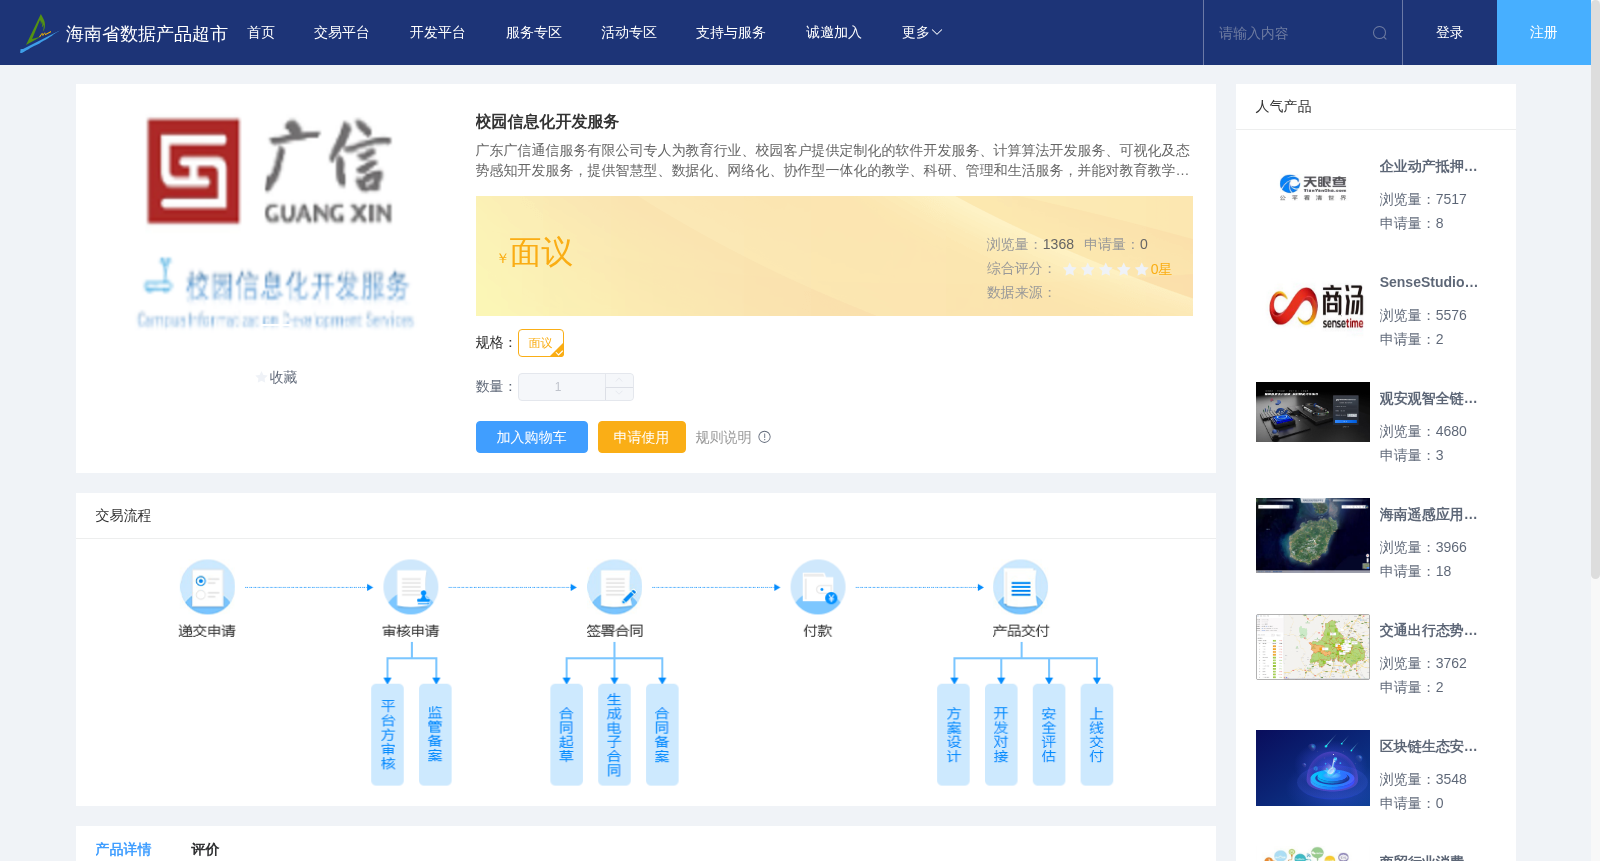Open the 海南遥感应用 product title
1600x861 pixels.
1428,515
